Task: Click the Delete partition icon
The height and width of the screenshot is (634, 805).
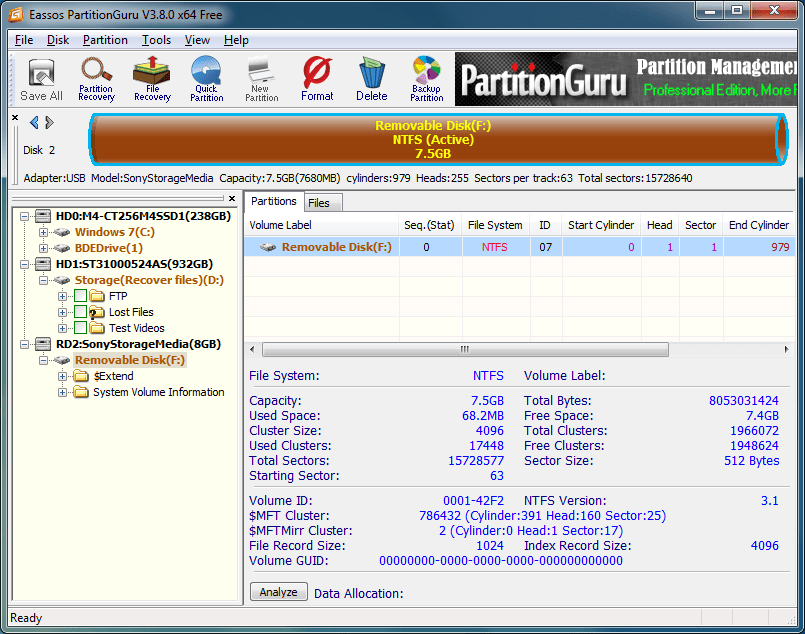Action: (x=371, y=79)
